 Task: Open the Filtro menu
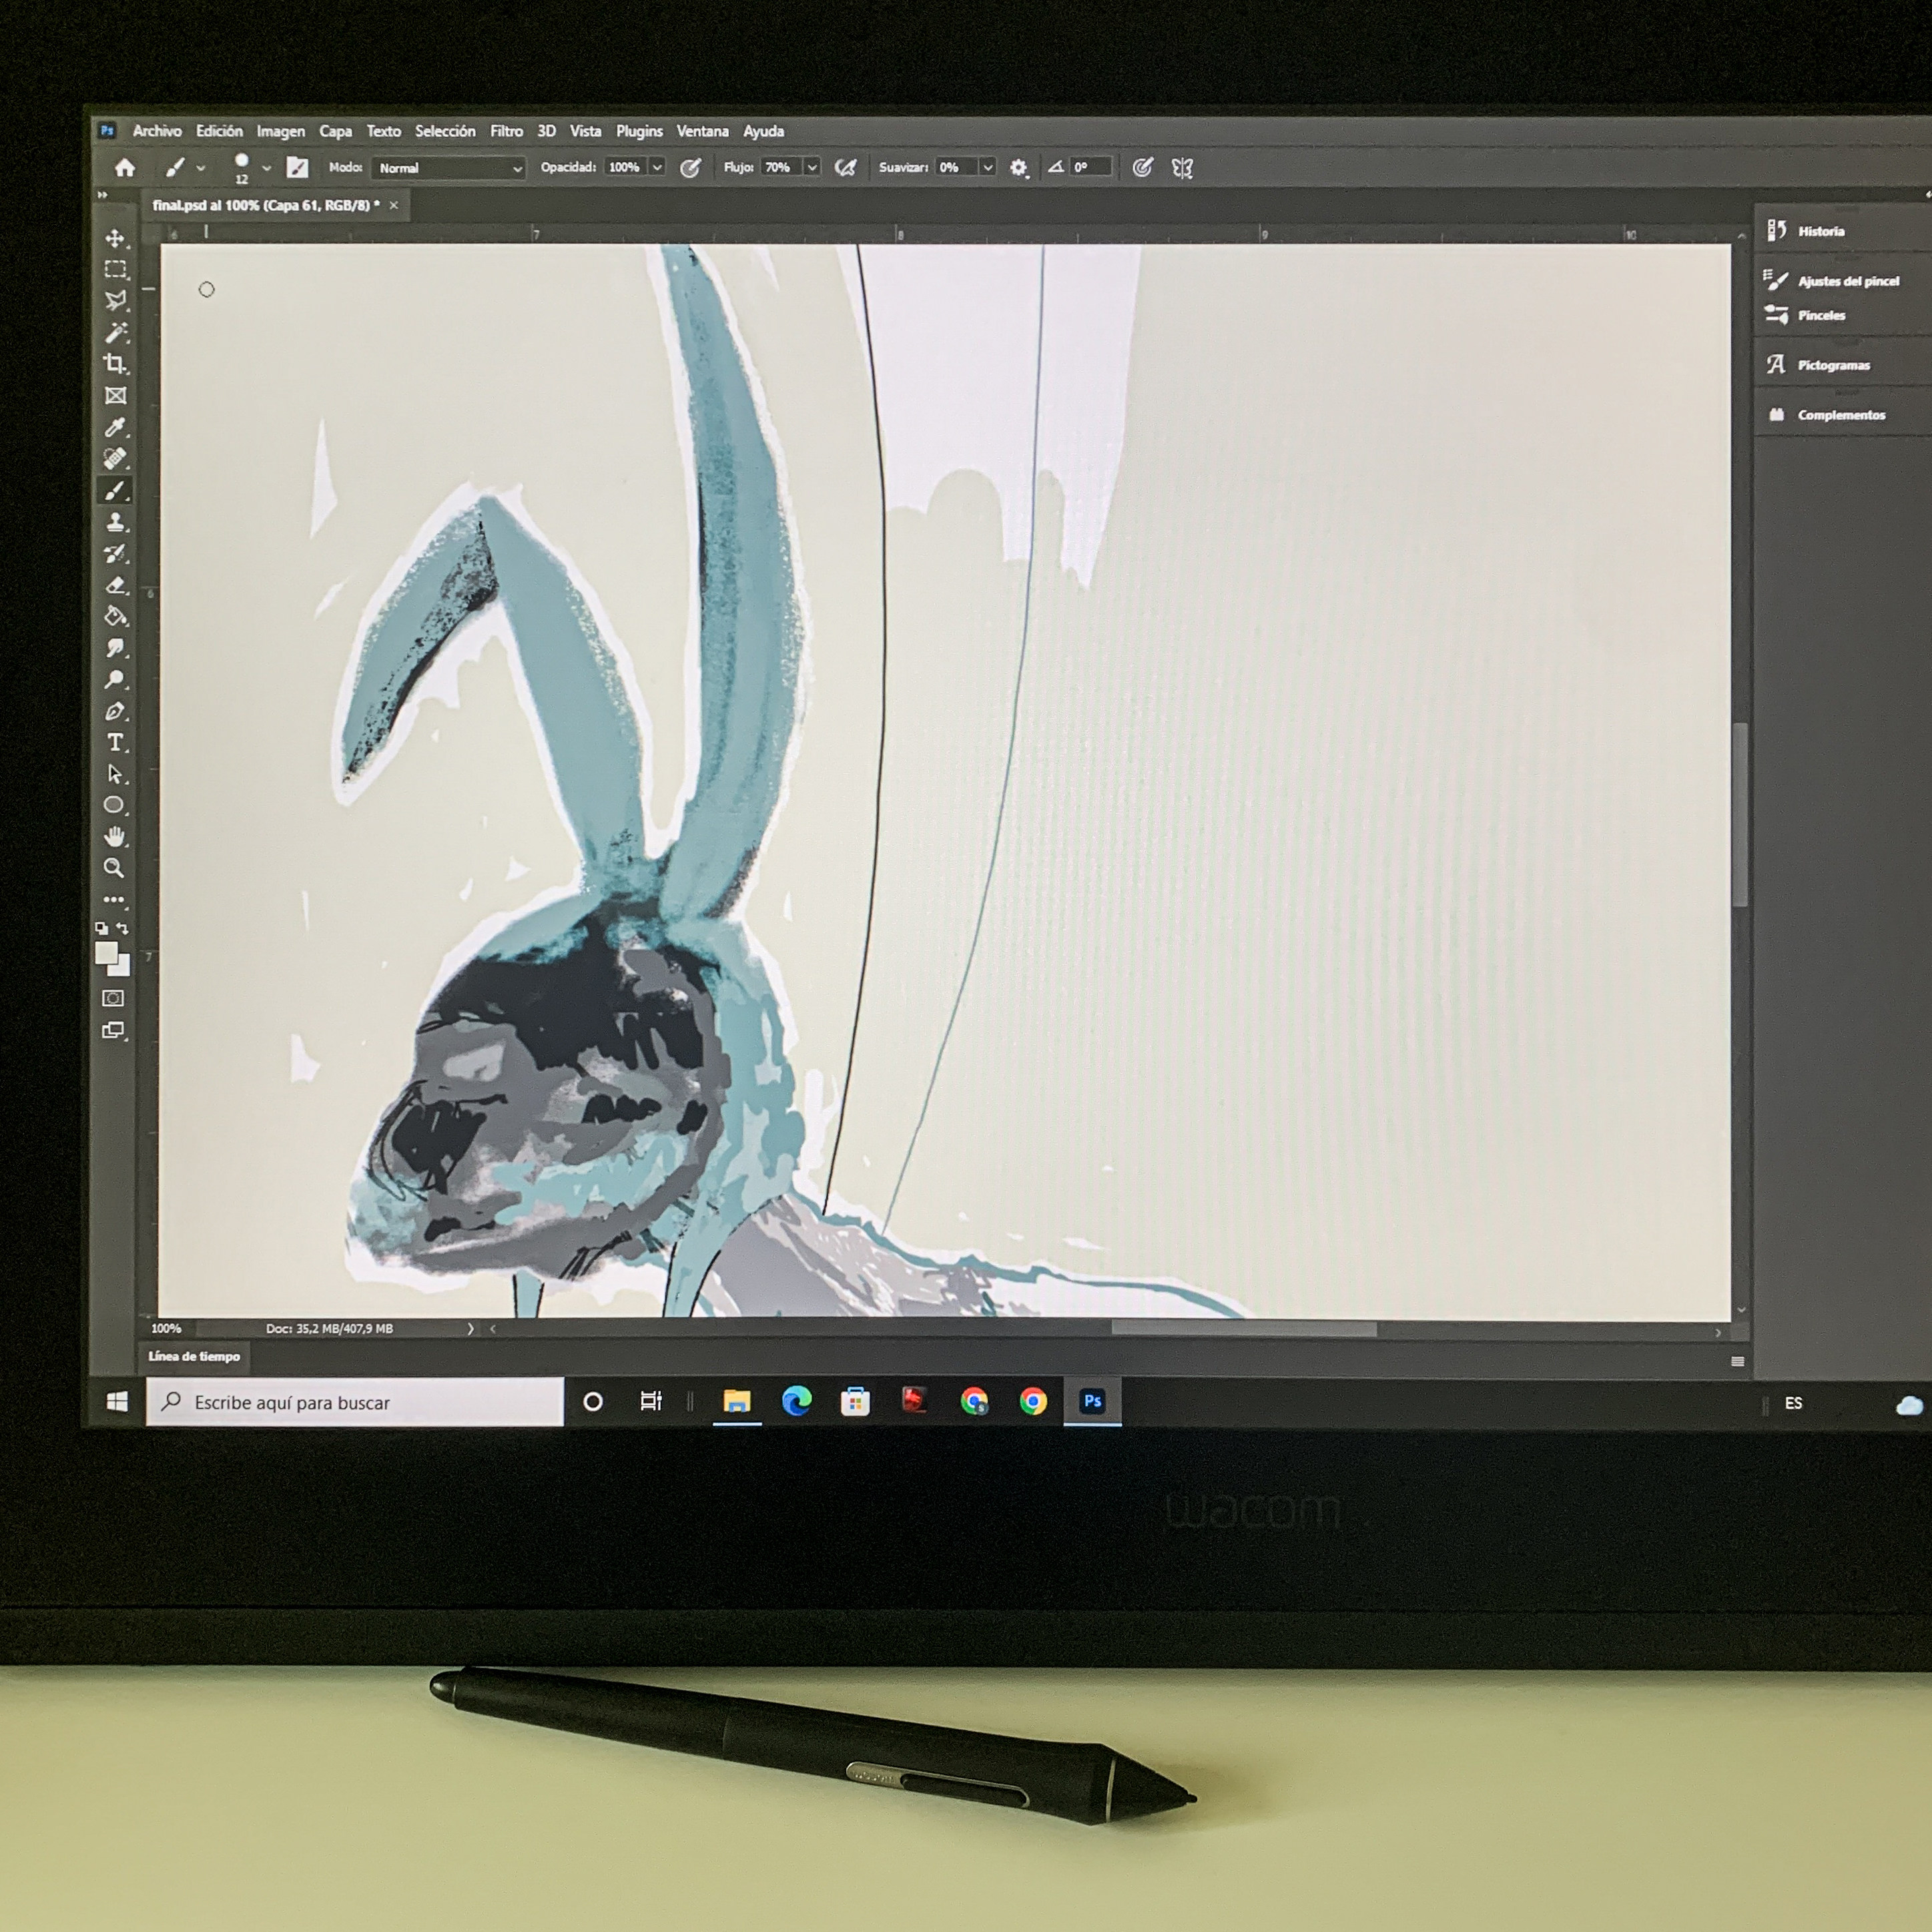pos(506,131)
